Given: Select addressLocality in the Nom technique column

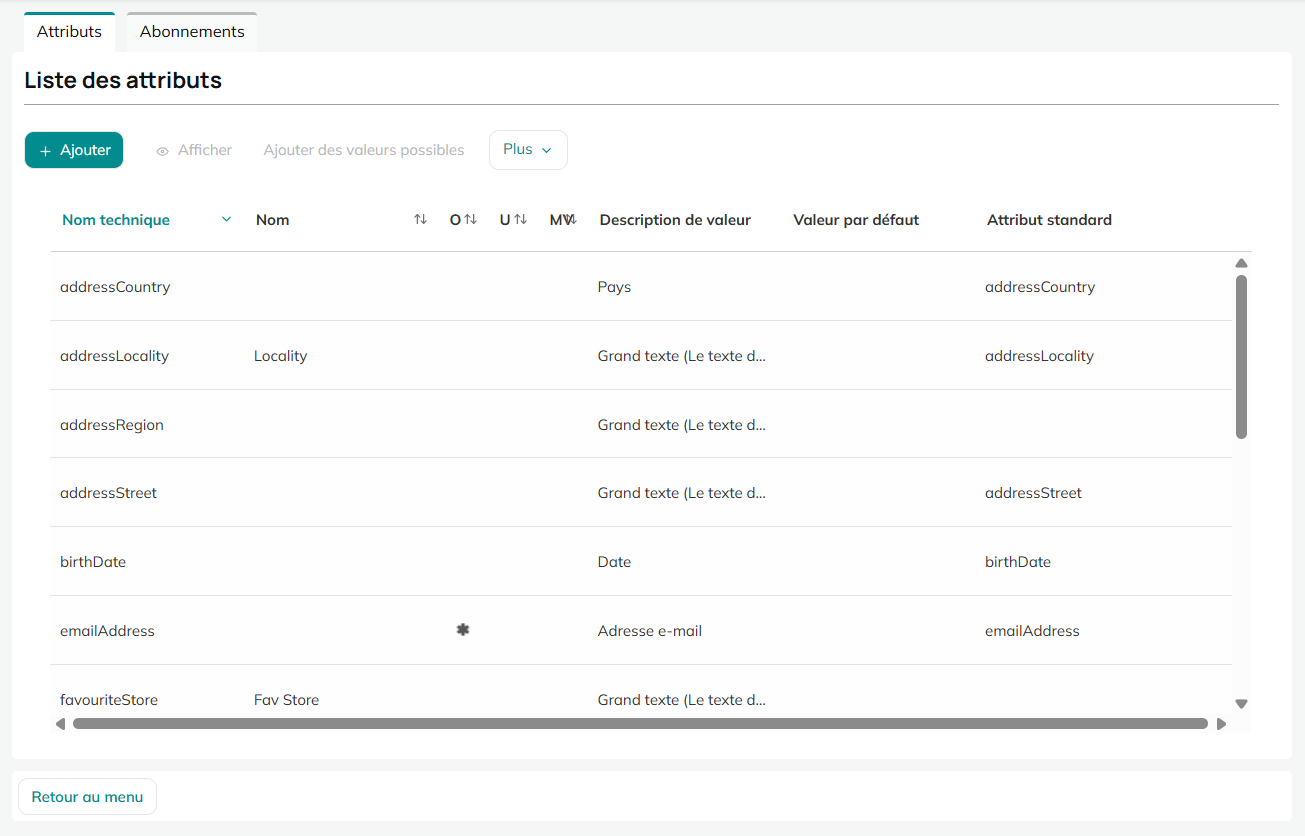Looking at the screenshot, I should click(x=114, y=356).
